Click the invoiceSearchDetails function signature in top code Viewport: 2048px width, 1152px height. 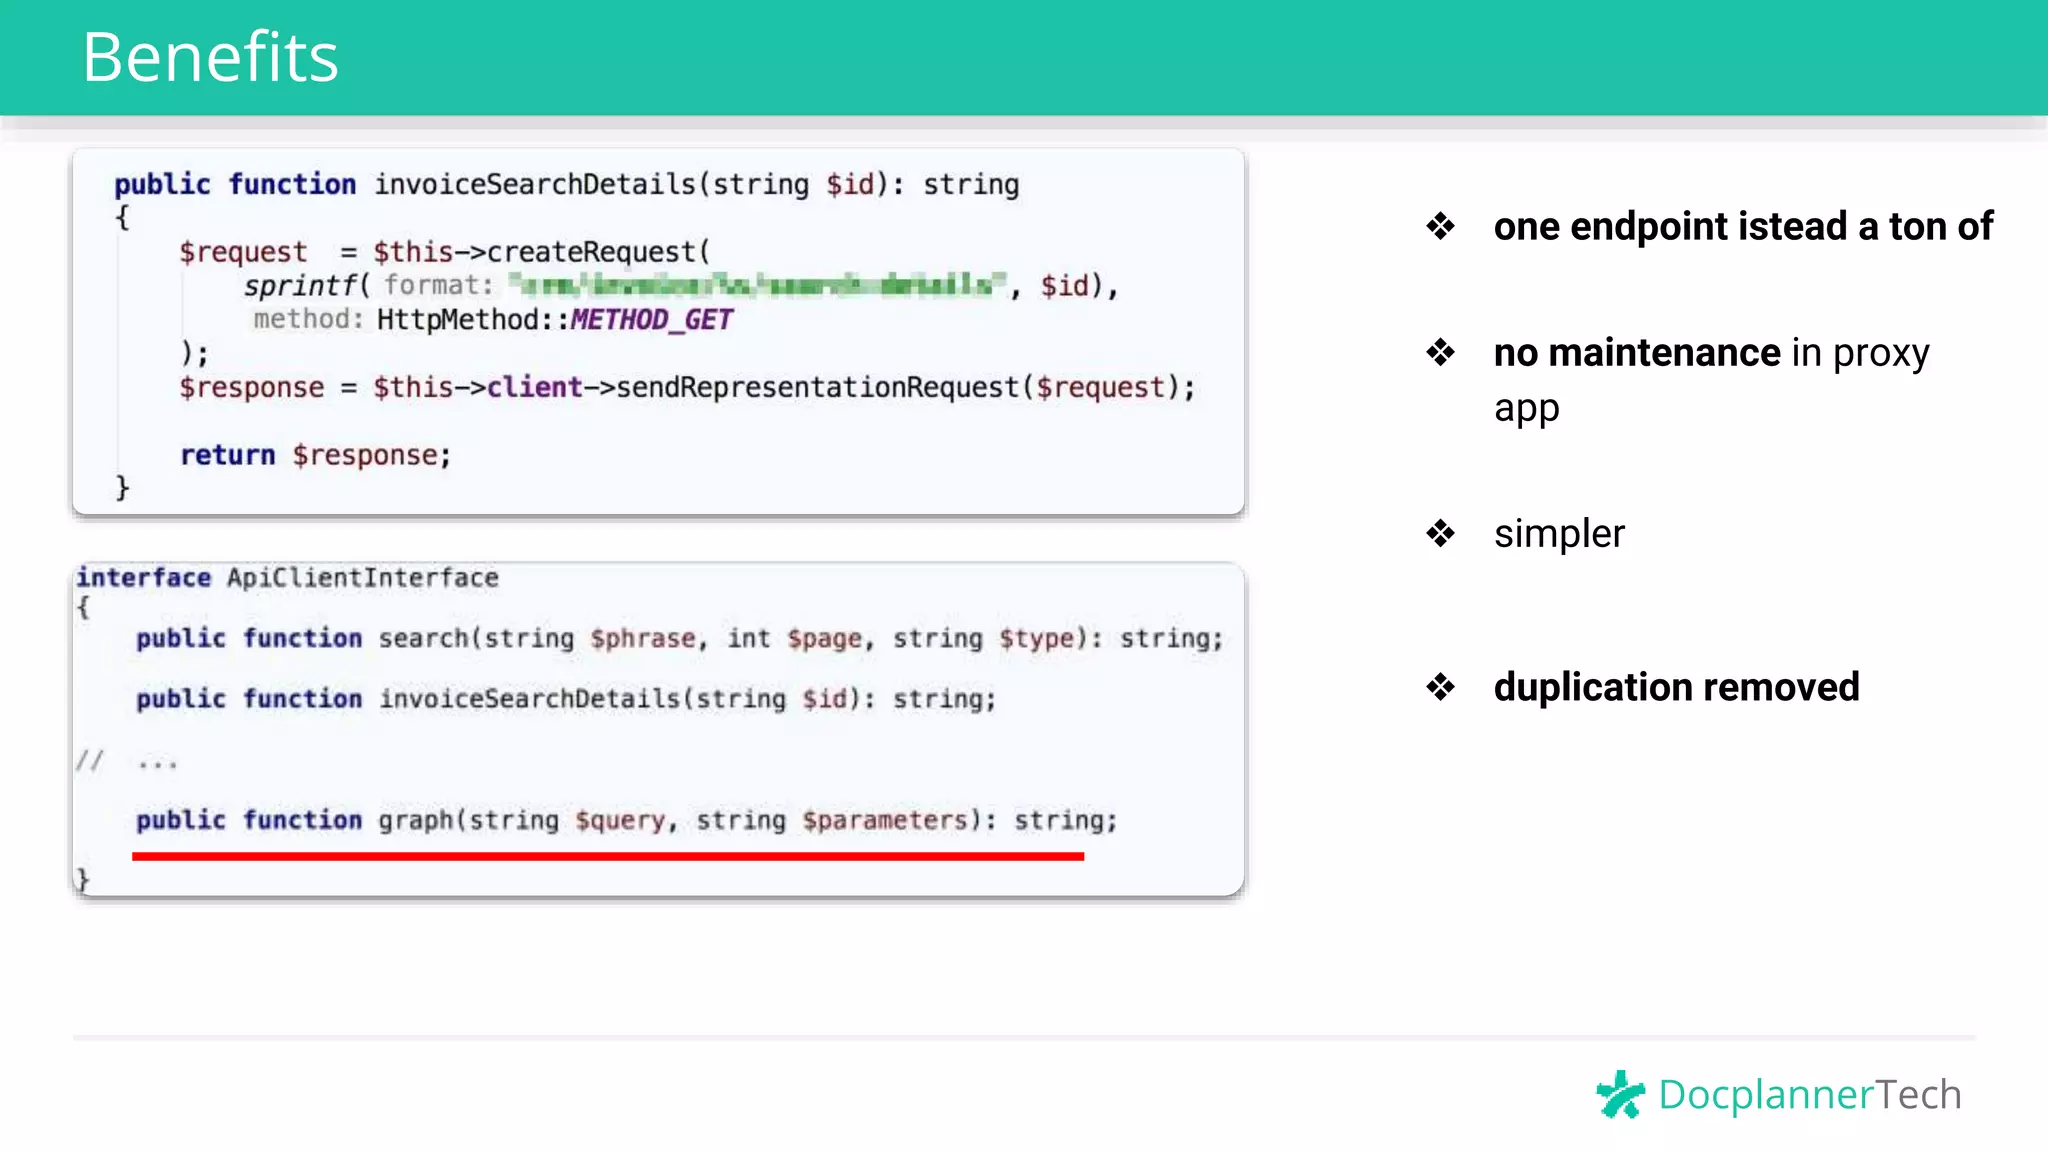point(566,185)
